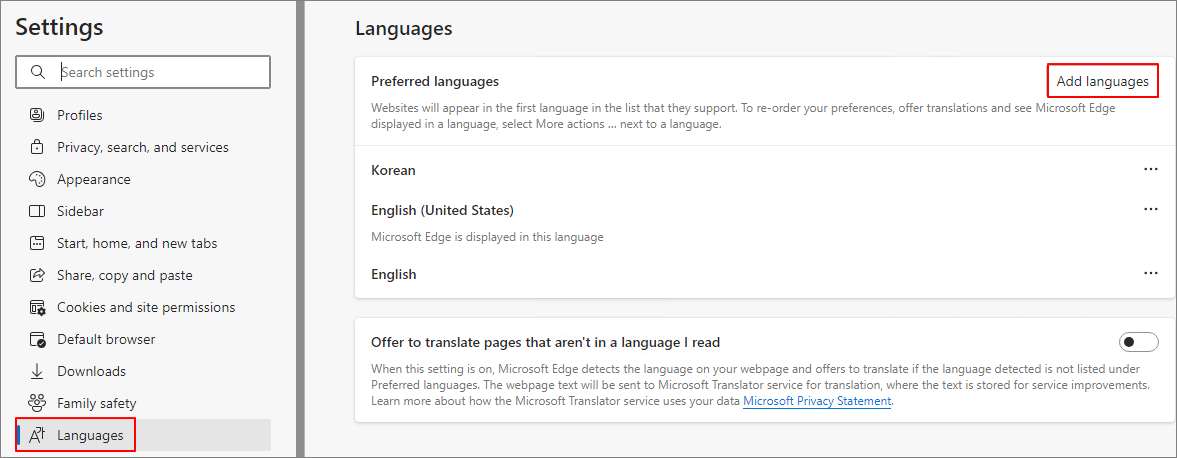Open Microsoft Privacy Statement link
1177x458 pixels.
817,401
